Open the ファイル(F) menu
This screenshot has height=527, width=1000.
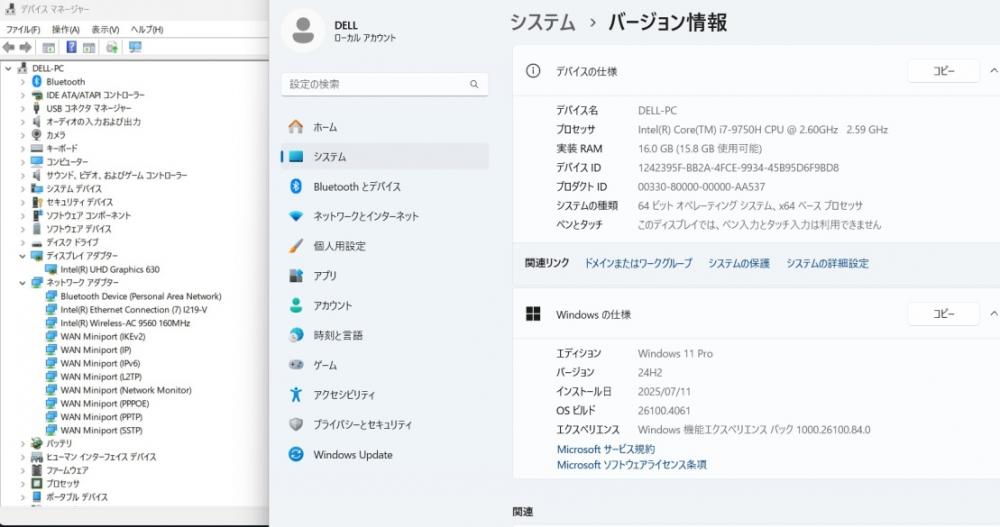[23, 29]
